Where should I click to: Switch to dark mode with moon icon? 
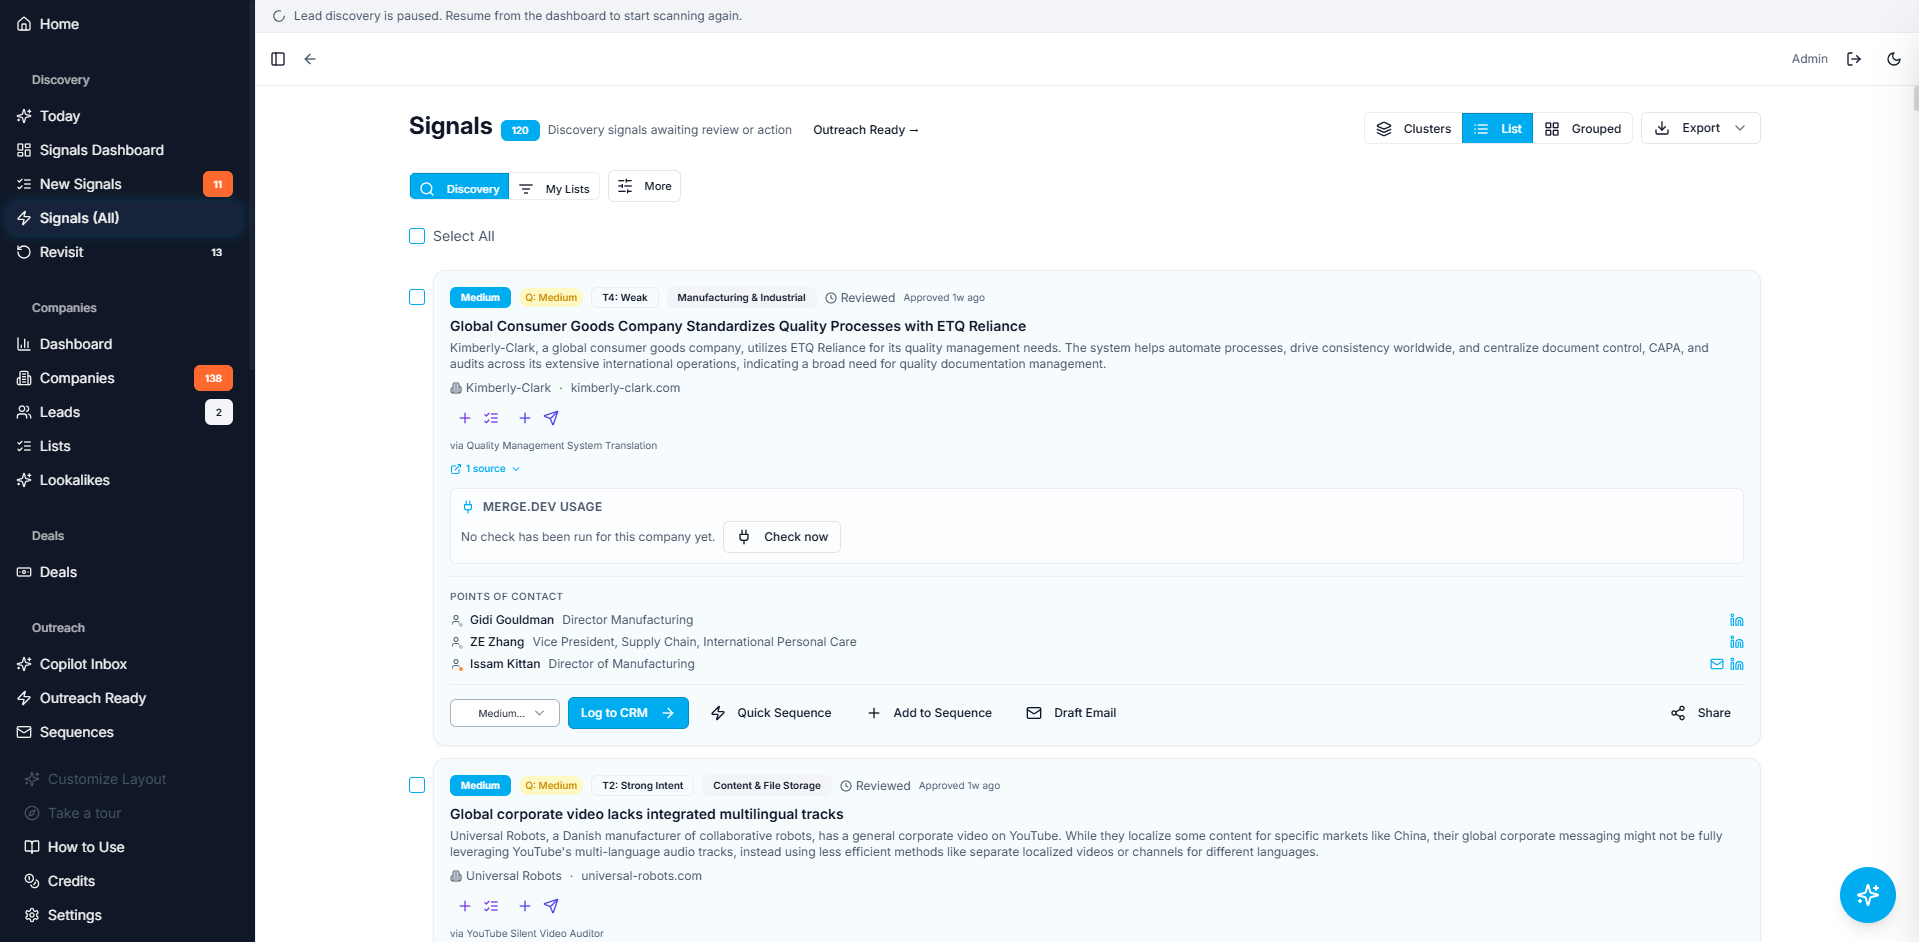pos(1894,59)
